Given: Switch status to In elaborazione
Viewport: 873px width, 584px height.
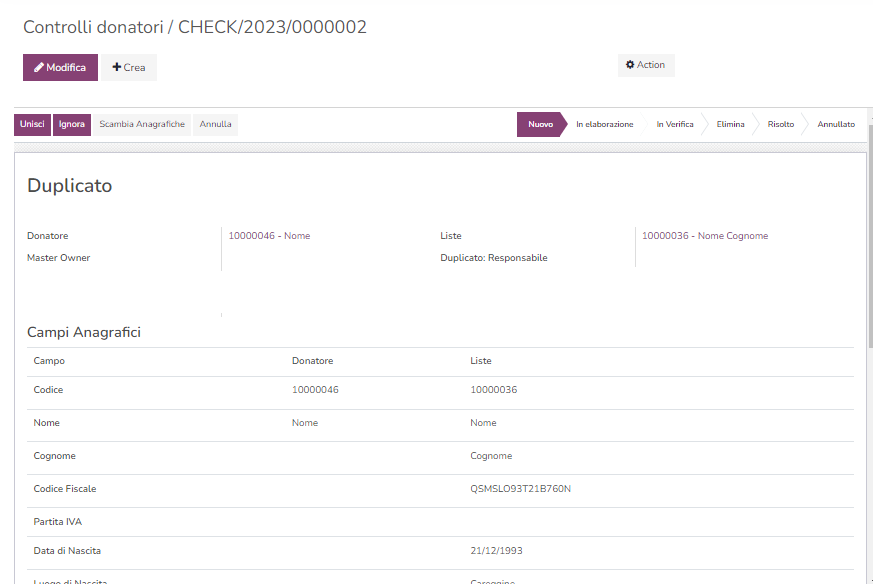Looking at the screenshot, I should point(604,125).
